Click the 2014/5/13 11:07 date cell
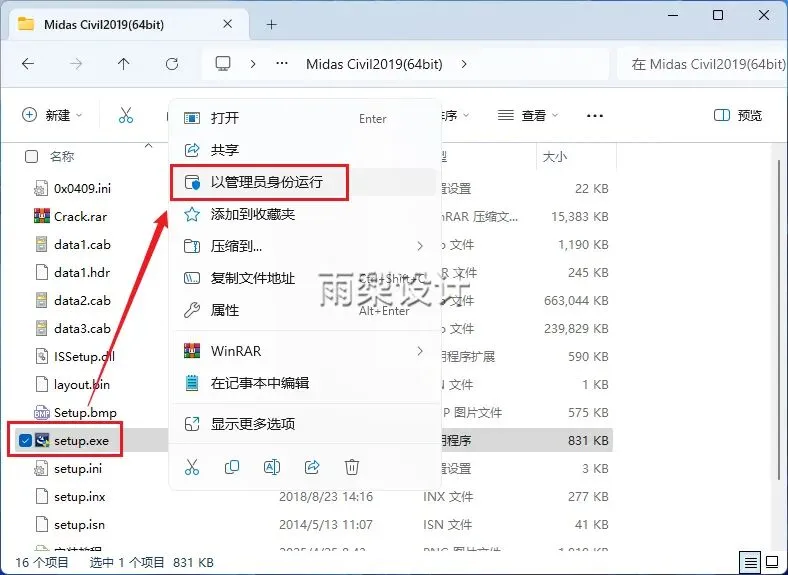The width and height of the screenshot is (788, 575). (326, 525)
